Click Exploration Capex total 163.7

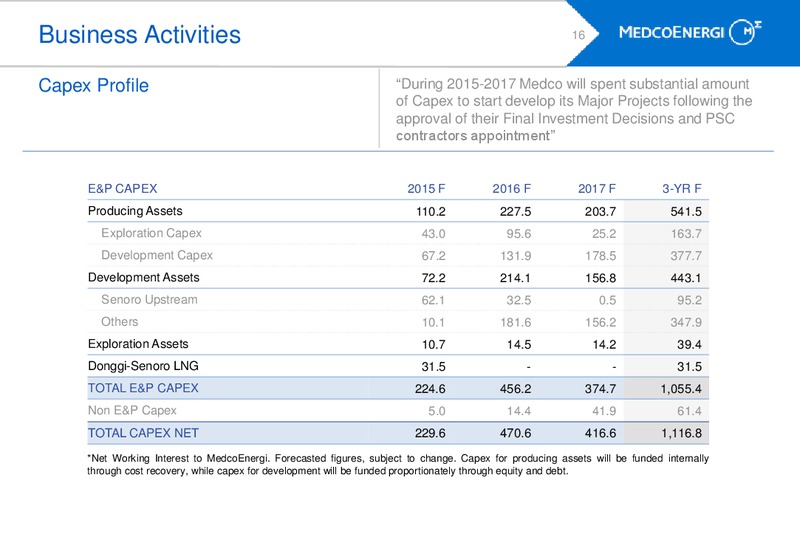686,234
